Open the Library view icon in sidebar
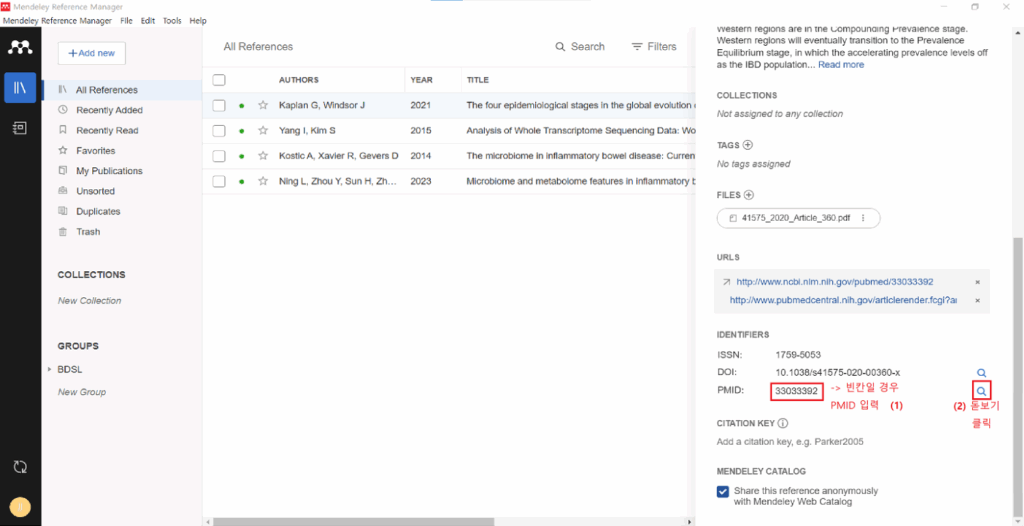Screen dimensions: 1024x526 pyautogui.click(x=20, y=88)
